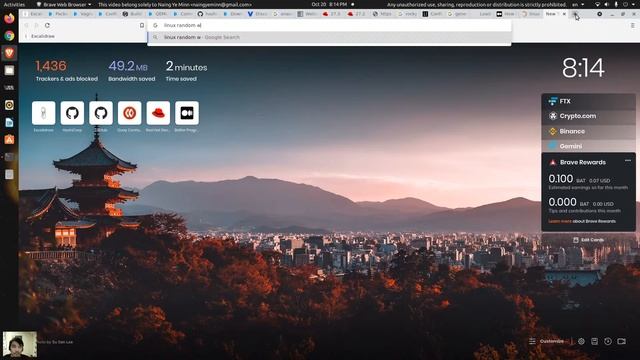
Task: Open LibreOffice Writer from the Ubuntu dock
Action: pyautogui.click(x=9, y=122)
